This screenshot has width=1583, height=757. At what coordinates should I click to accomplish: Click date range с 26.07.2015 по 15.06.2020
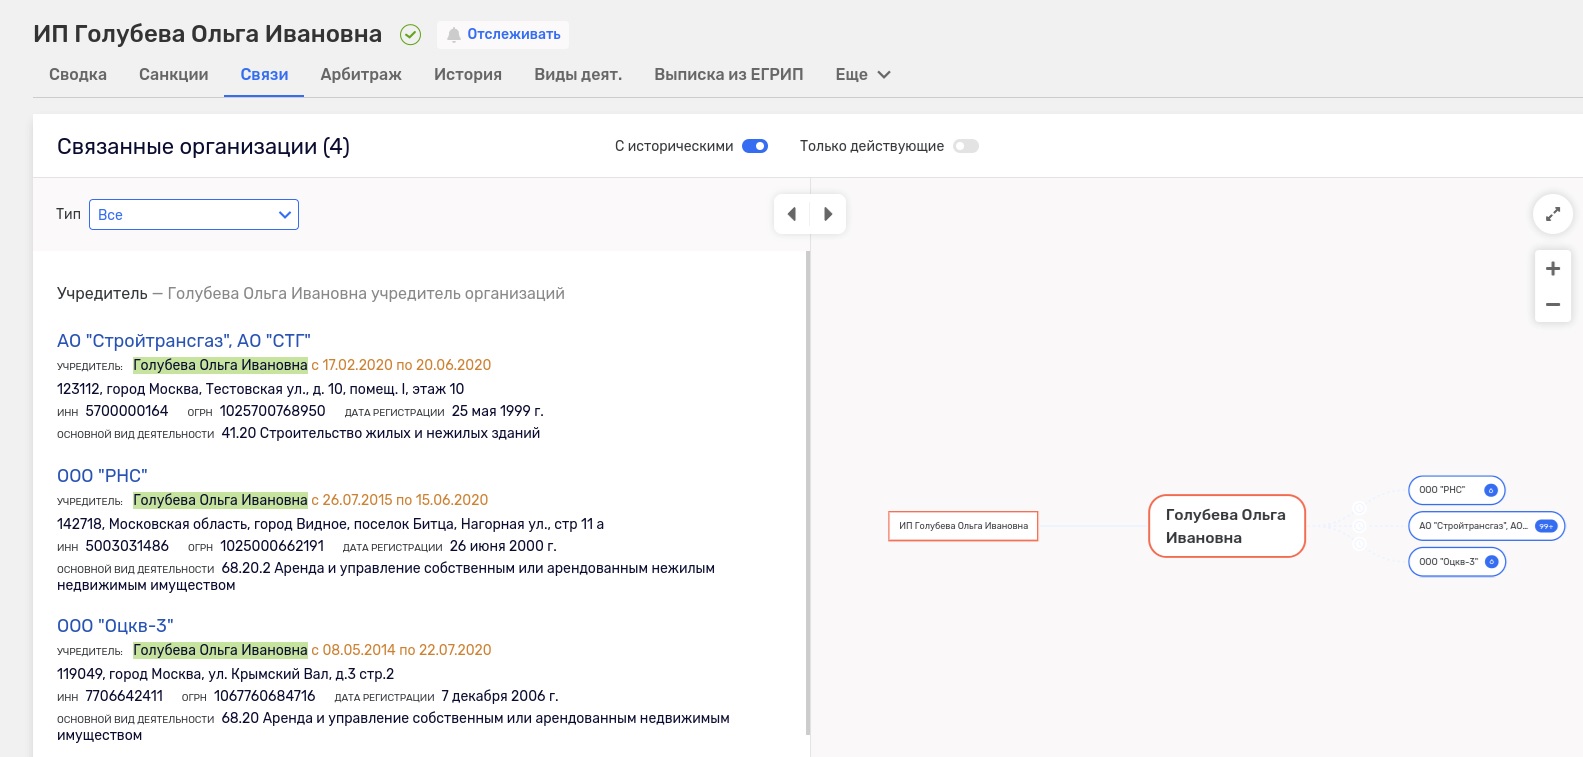(x=400, y=500)
